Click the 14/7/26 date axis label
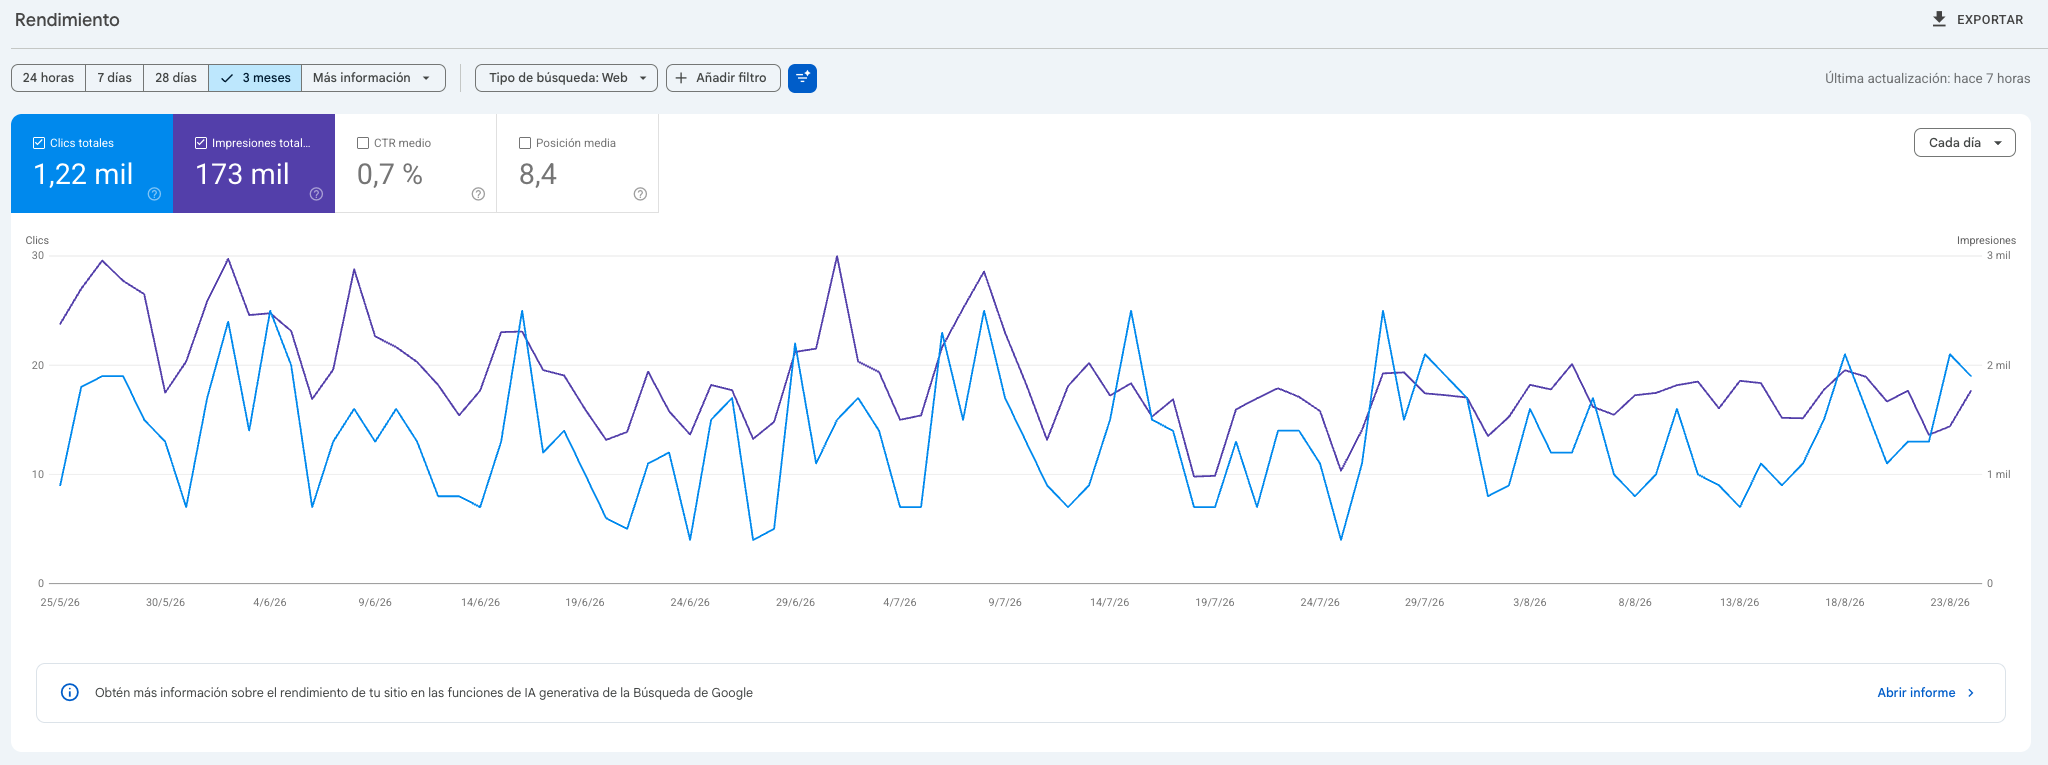 point(1109,602)
